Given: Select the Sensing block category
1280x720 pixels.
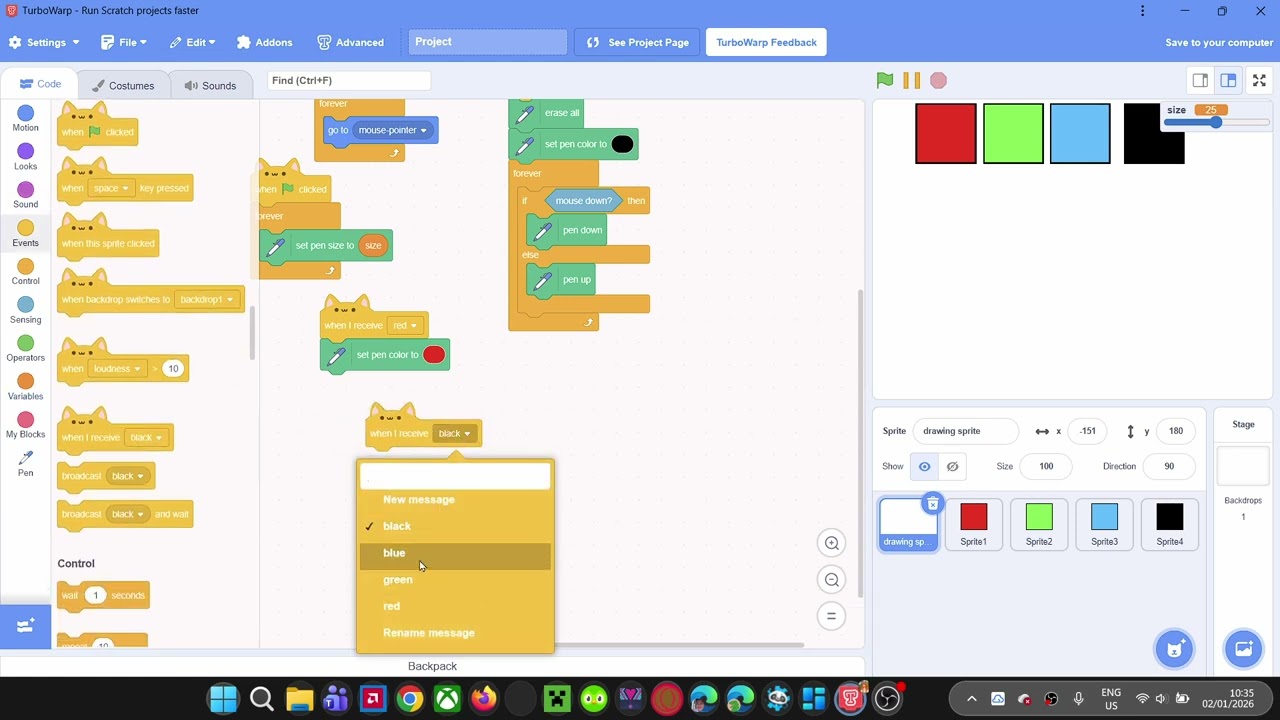Looking at the screenshot, I should [25, 310].
